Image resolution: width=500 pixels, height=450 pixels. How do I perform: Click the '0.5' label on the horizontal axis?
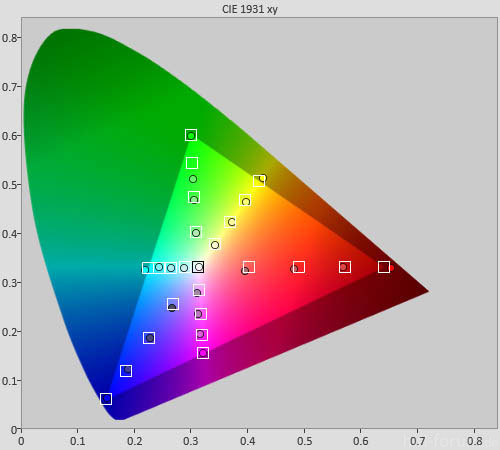pos(304,441)
